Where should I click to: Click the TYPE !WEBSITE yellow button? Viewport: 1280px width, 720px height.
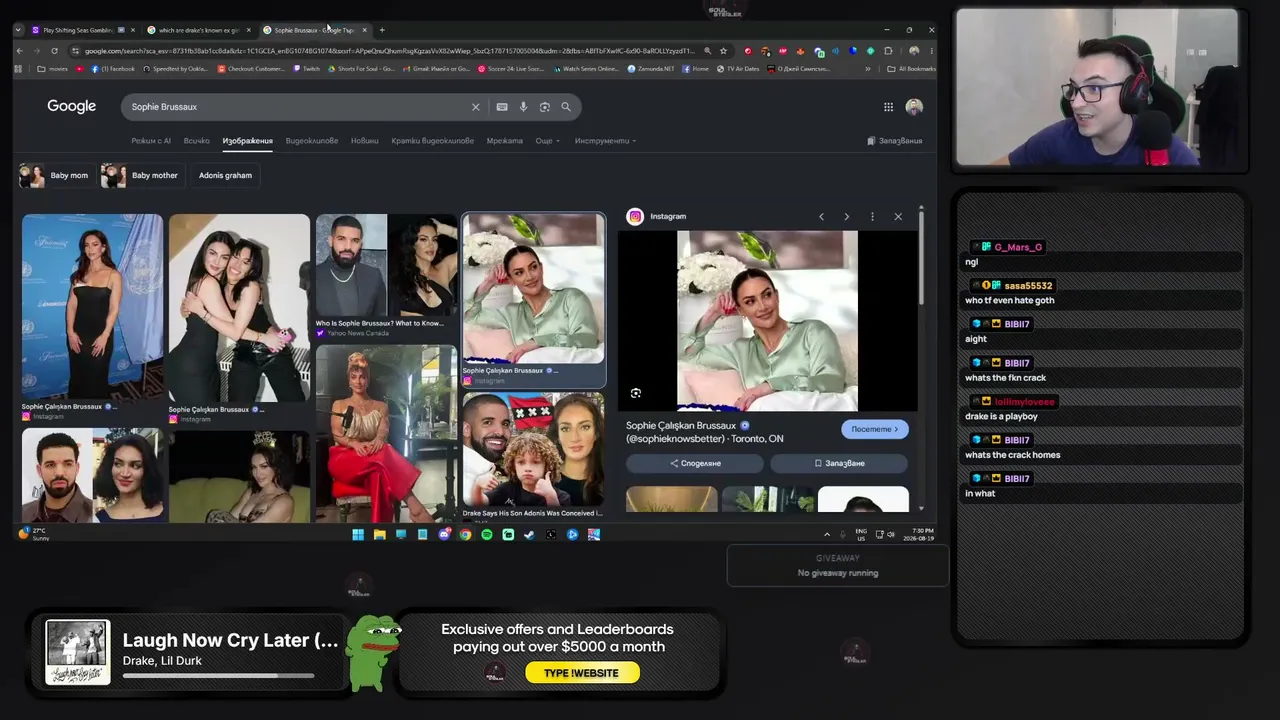tap(582, 673)
